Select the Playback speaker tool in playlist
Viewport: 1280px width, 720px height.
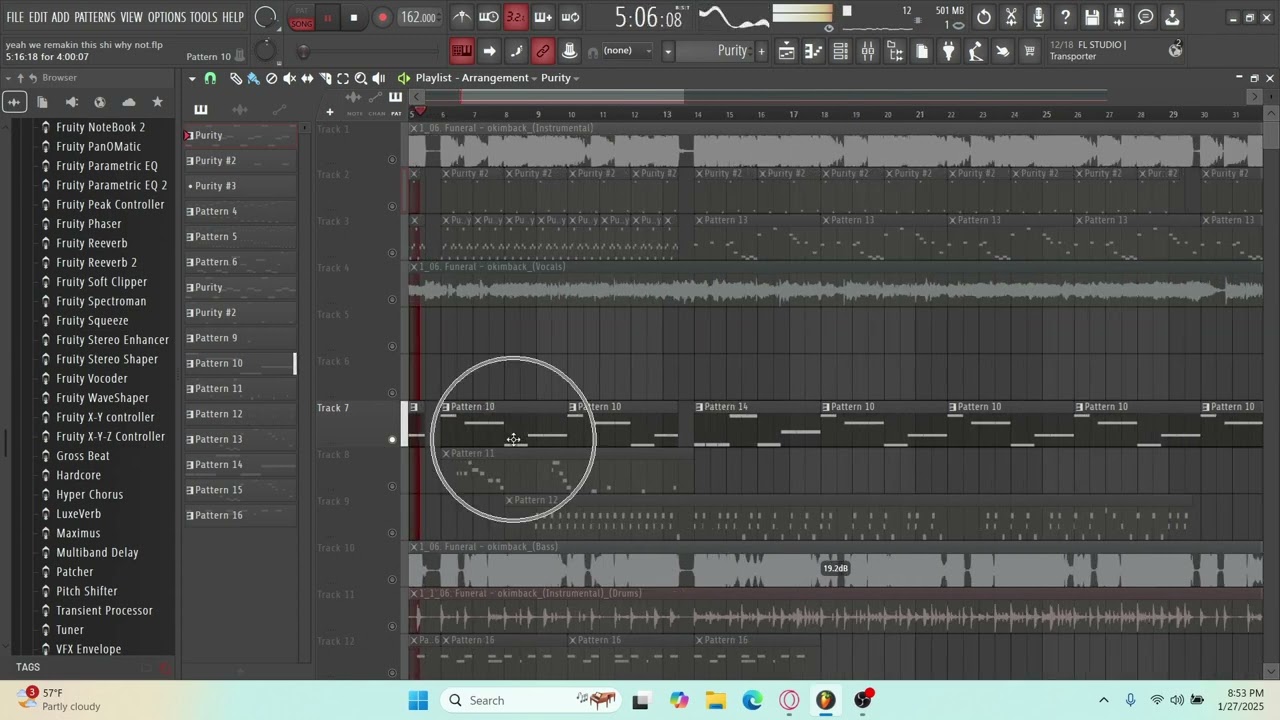pyautogui.click(x=379, y=78)
